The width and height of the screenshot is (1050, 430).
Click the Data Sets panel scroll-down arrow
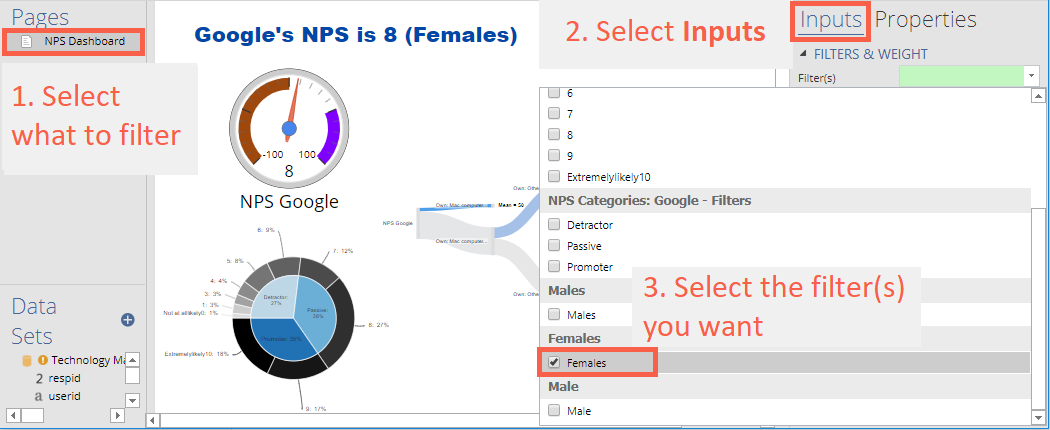[133, 401]
